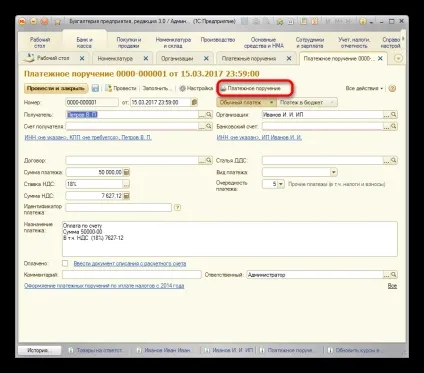Click the Номер input field

(92, 102)
